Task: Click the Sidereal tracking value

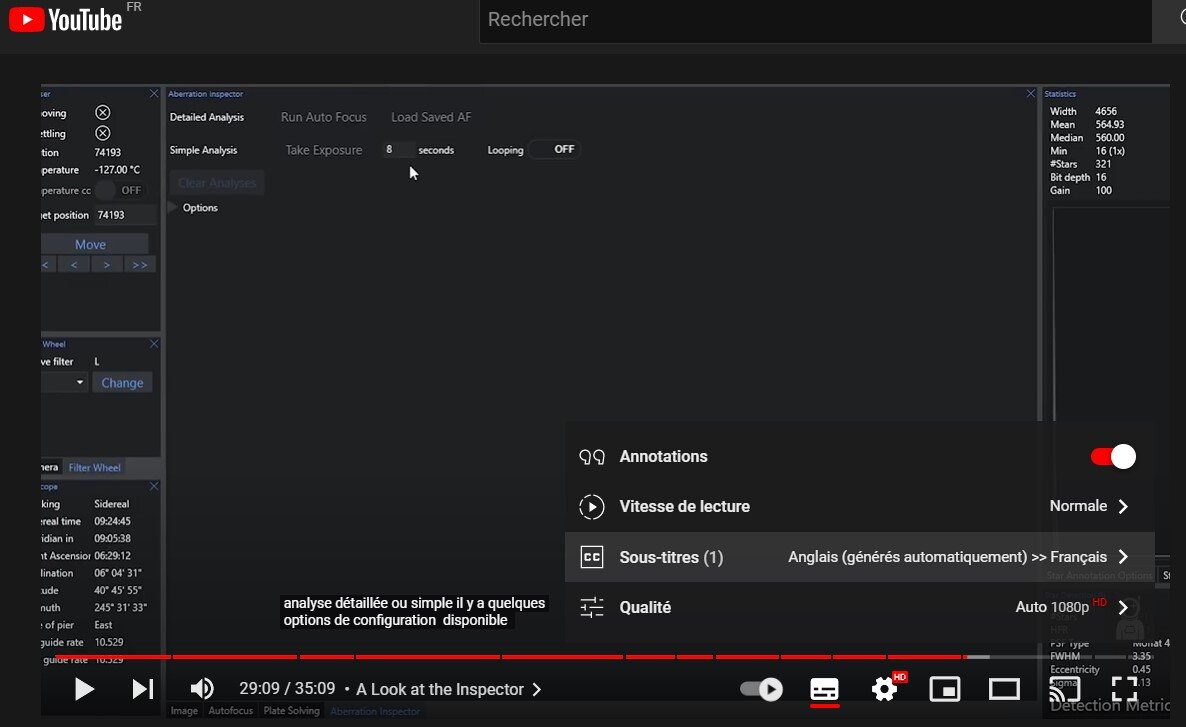Action: click(111, 504)
